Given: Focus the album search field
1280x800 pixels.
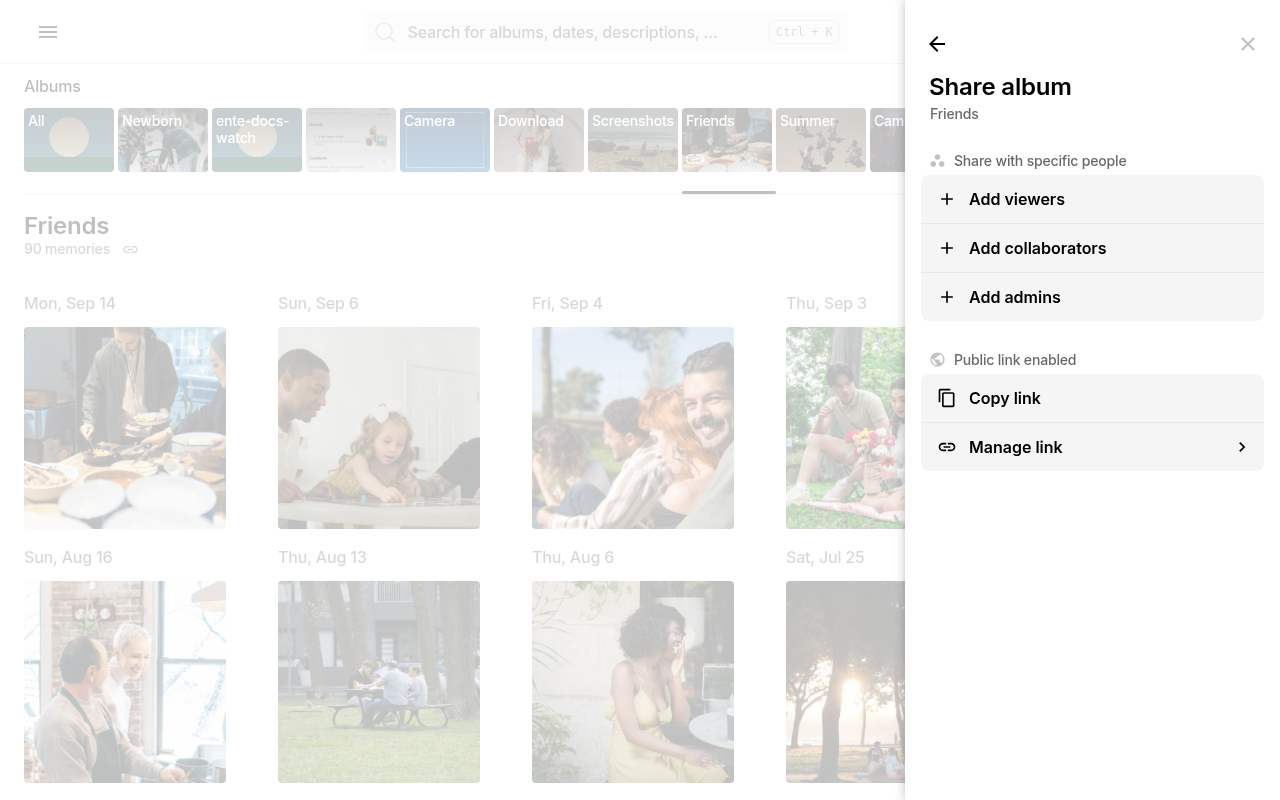Looking at the screenshot, I should pos(606,32).
